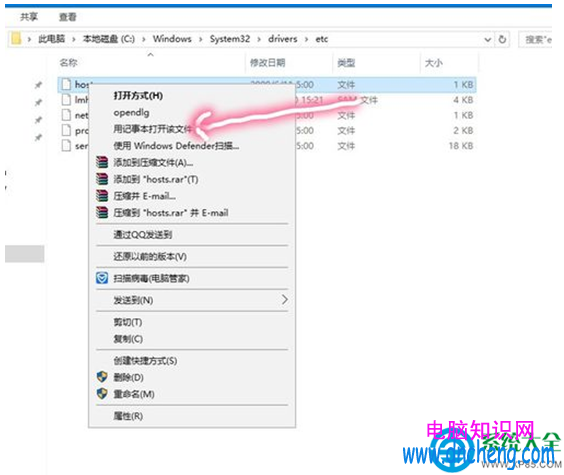564x475 pixels.
Task: Choose 扫描病毒(电脑管家)
Action: pyautogui.click(x=151, y=278)
